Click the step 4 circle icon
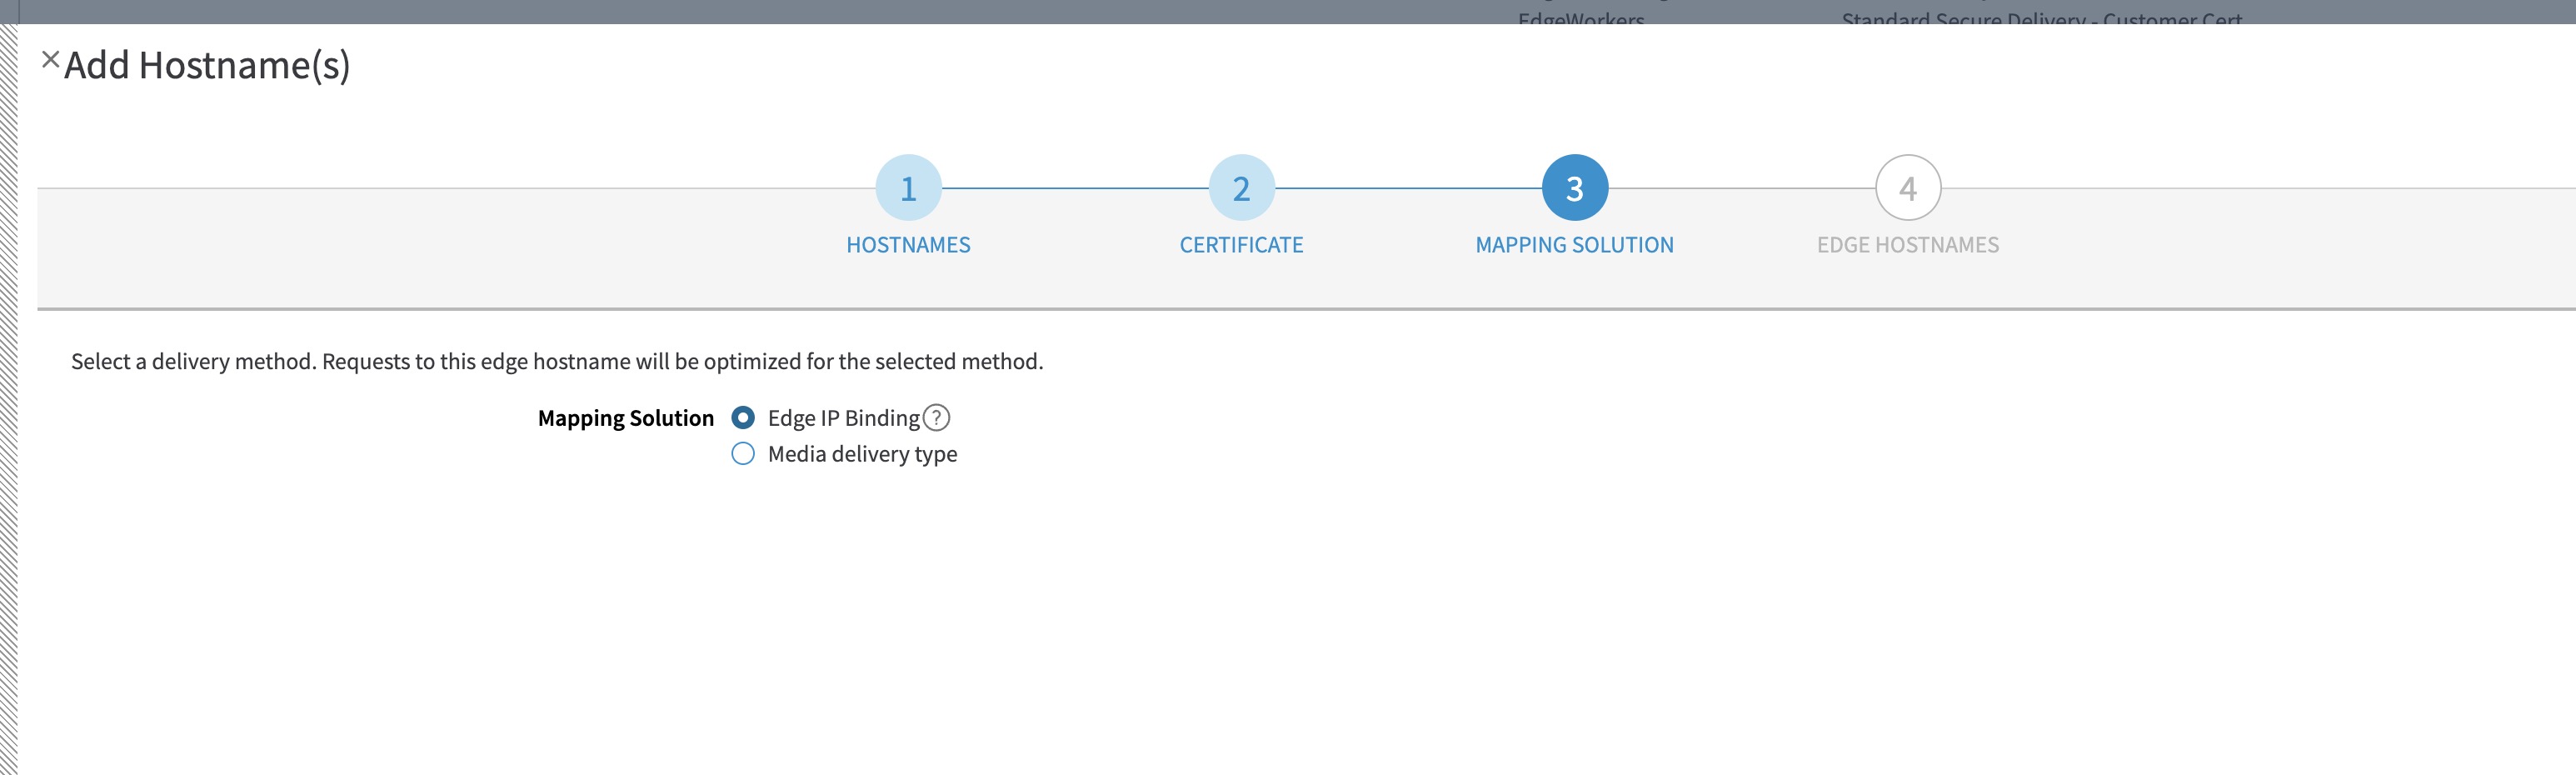Screen dimensions: 2576x775 click(x=1907, y=188)
